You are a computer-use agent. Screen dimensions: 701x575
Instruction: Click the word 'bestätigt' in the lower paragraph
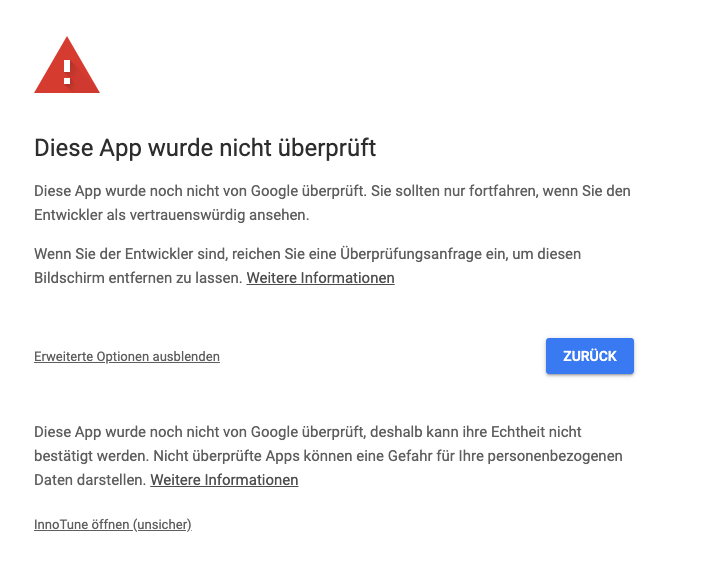click(66, 456)
